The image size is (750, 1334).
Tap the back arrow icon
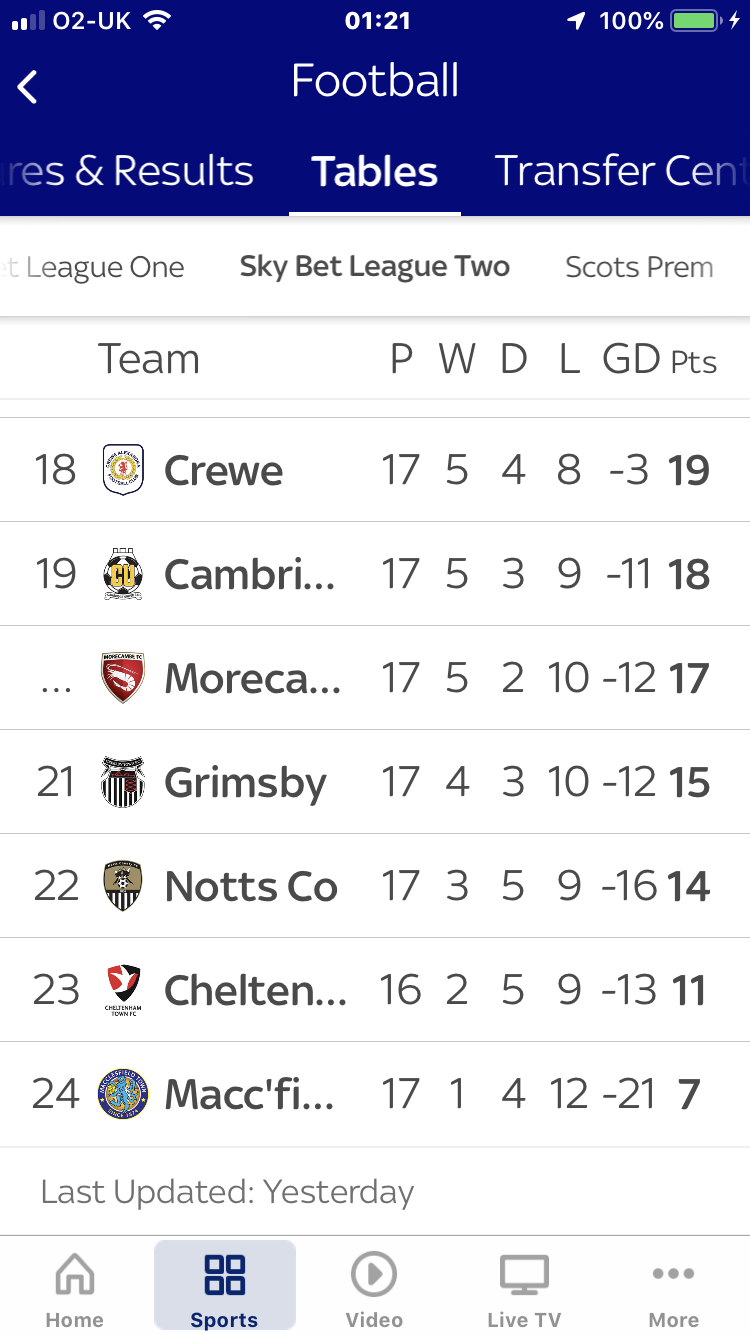pyautogui.click(x=28, y=87)
